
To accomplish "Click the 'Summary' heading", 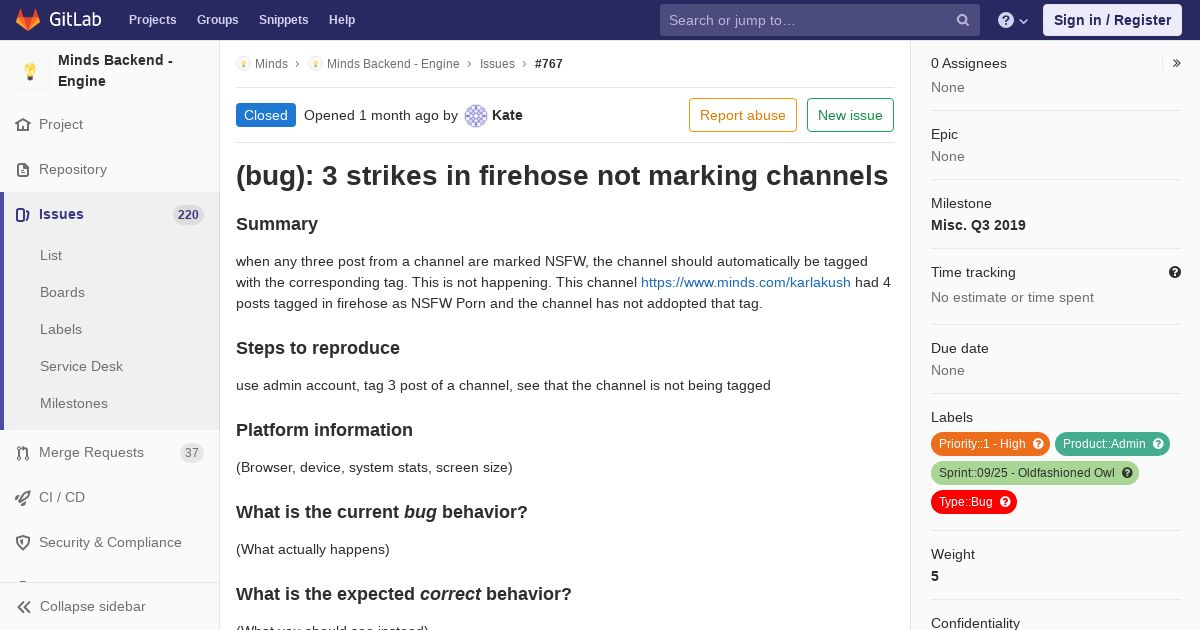I will (277, 224).
